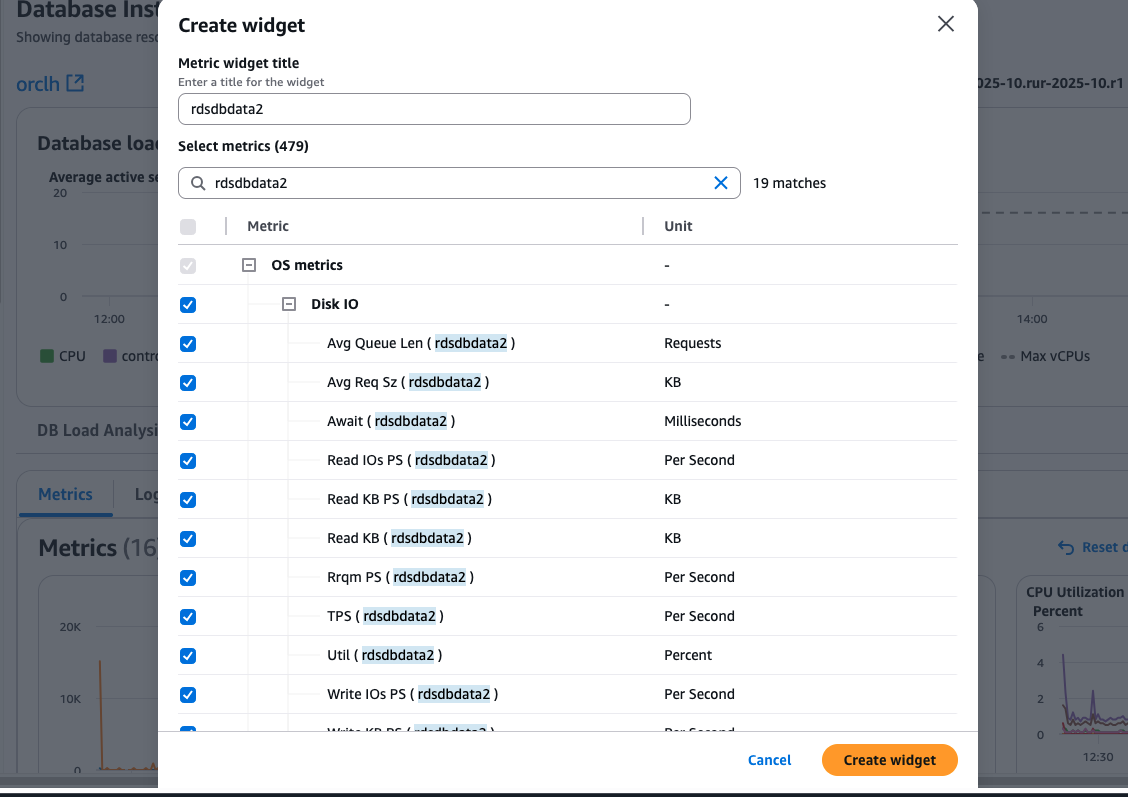This screenshot has width=1128, height=797.
Task: Toggle the select-all metrics checkbox
Action: pyautogui.click(x=188, y=227)
